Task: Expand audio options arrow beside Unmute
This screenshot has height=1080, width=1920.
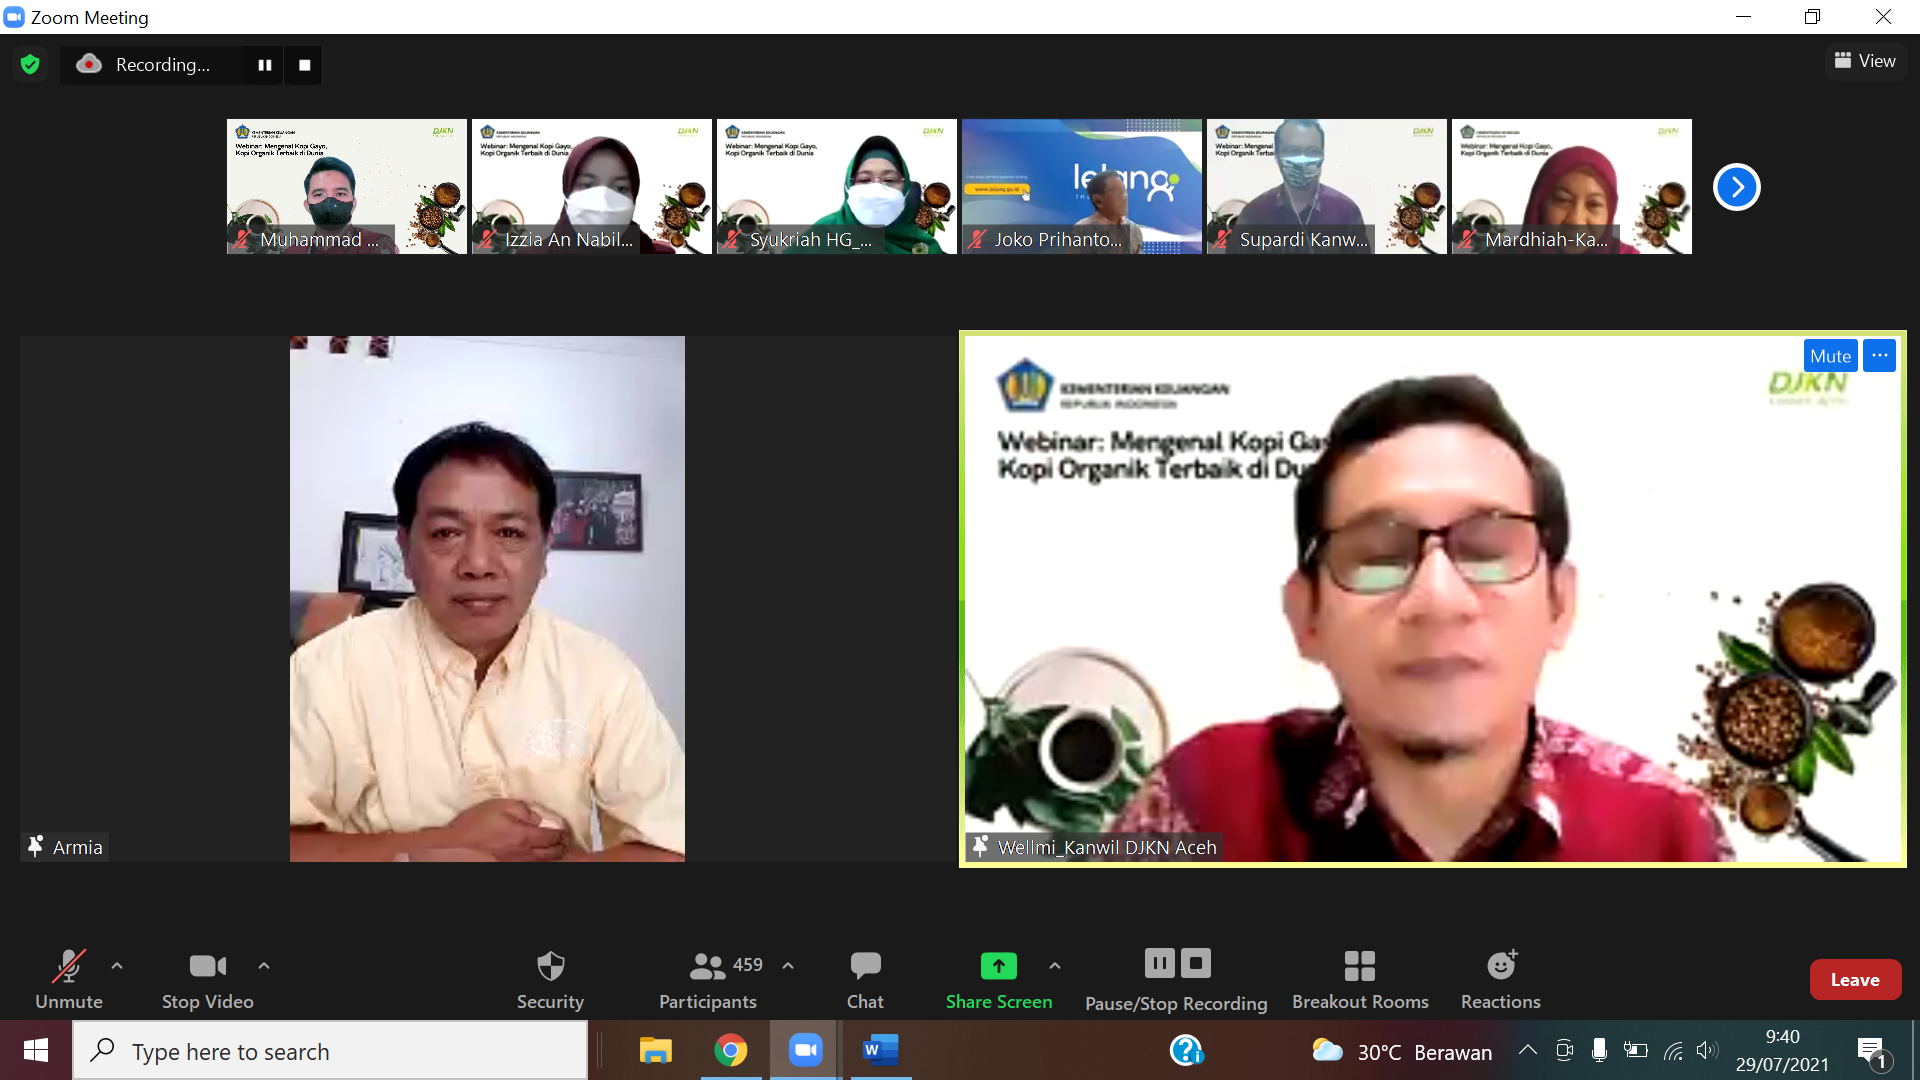Action: [x=117, y=966]
